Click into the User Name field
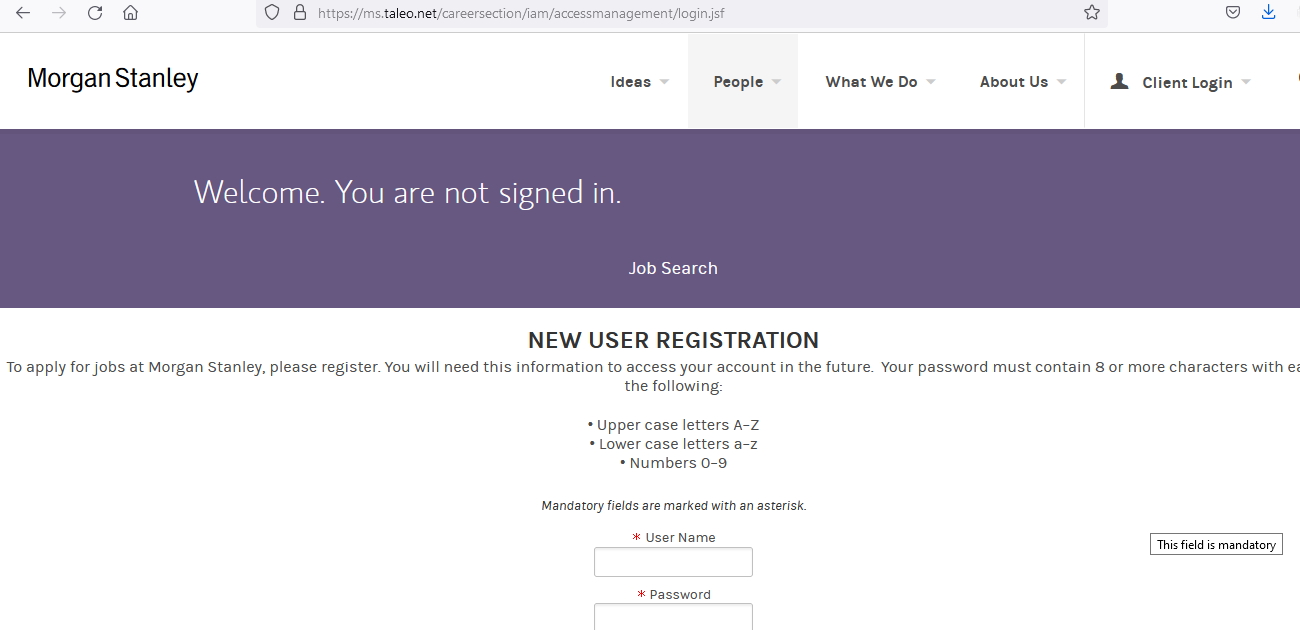Viewport: 1300px width, 630px height. [673, 562]
